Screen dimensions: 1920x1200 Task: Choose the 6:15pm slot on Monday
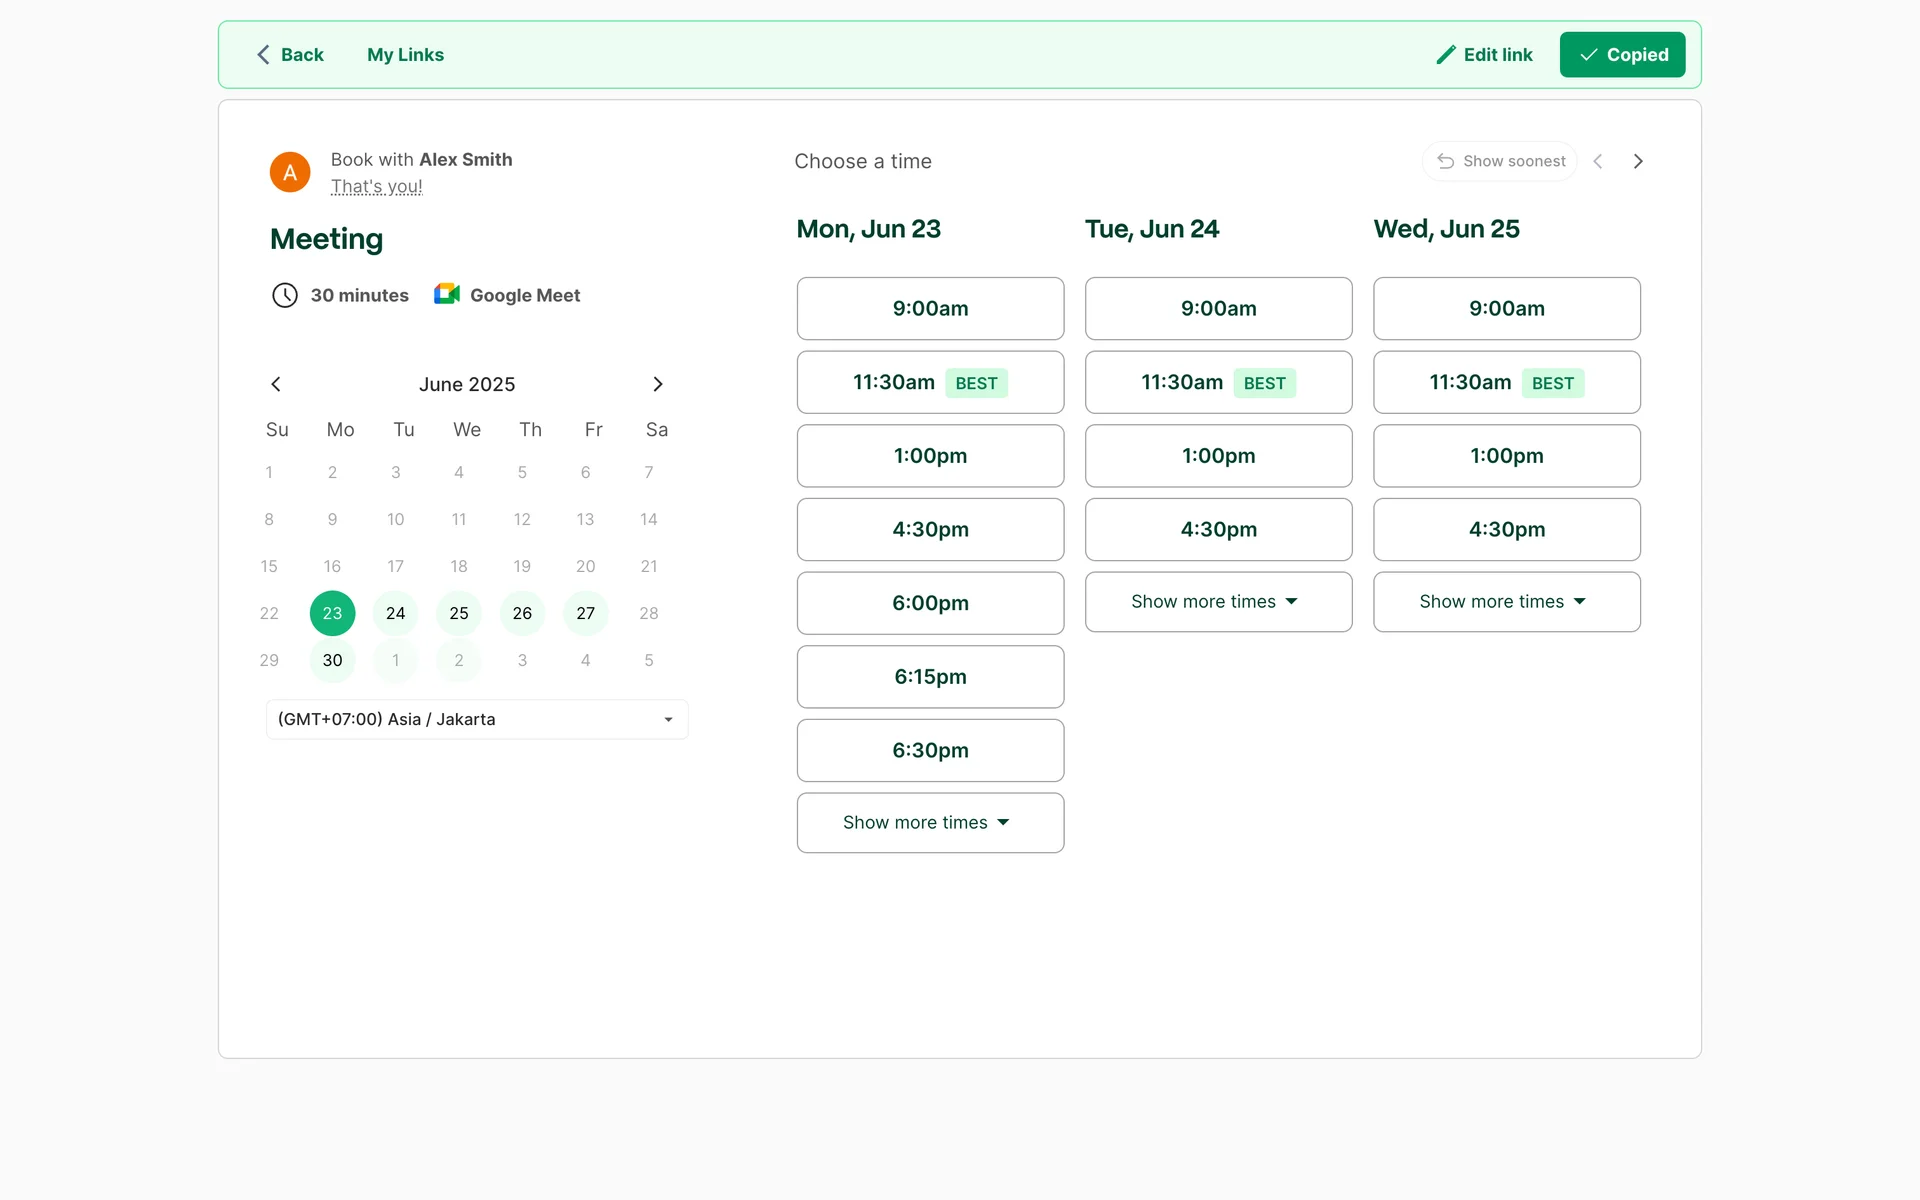[x=929, y=677]
